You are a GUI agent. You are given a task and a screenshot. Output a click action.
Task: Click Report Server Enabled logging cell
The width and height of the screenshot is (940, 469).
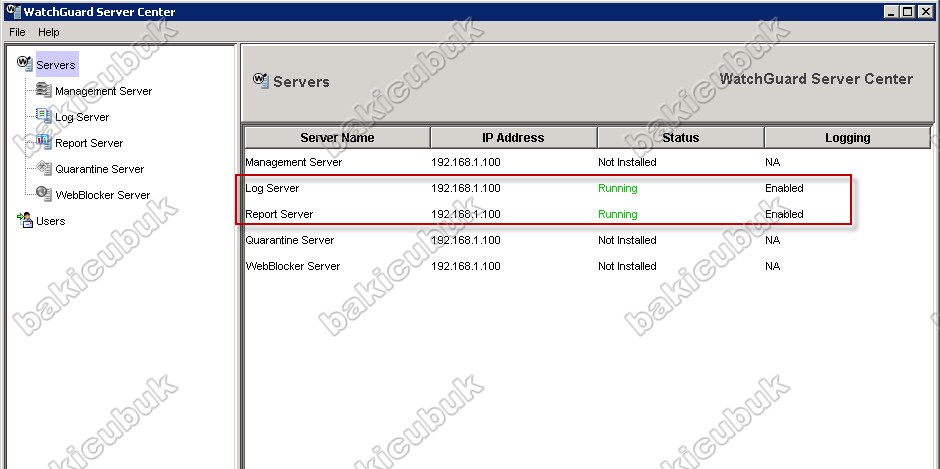784,214
